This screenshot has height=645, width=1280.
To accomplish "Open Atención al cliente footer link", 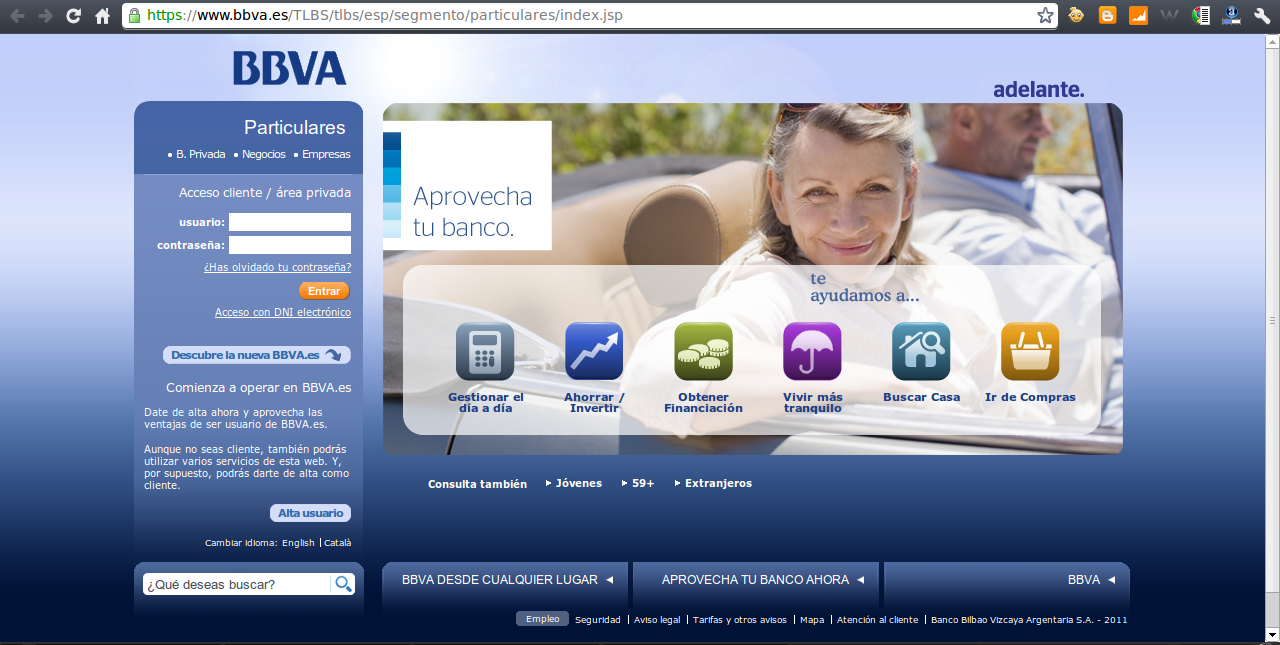I will [x=877, y=620].
